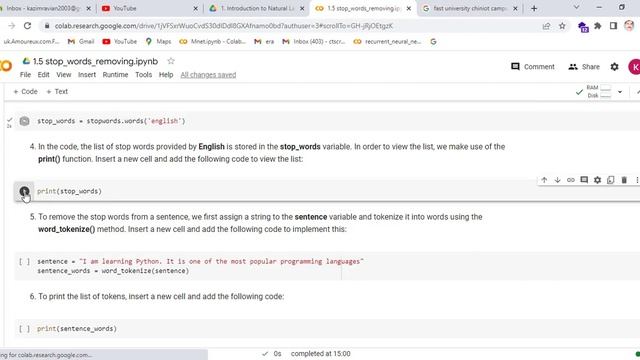Open the Colab account avatar K
Viewport: 640px width, 360px height.
coord(634,67)
